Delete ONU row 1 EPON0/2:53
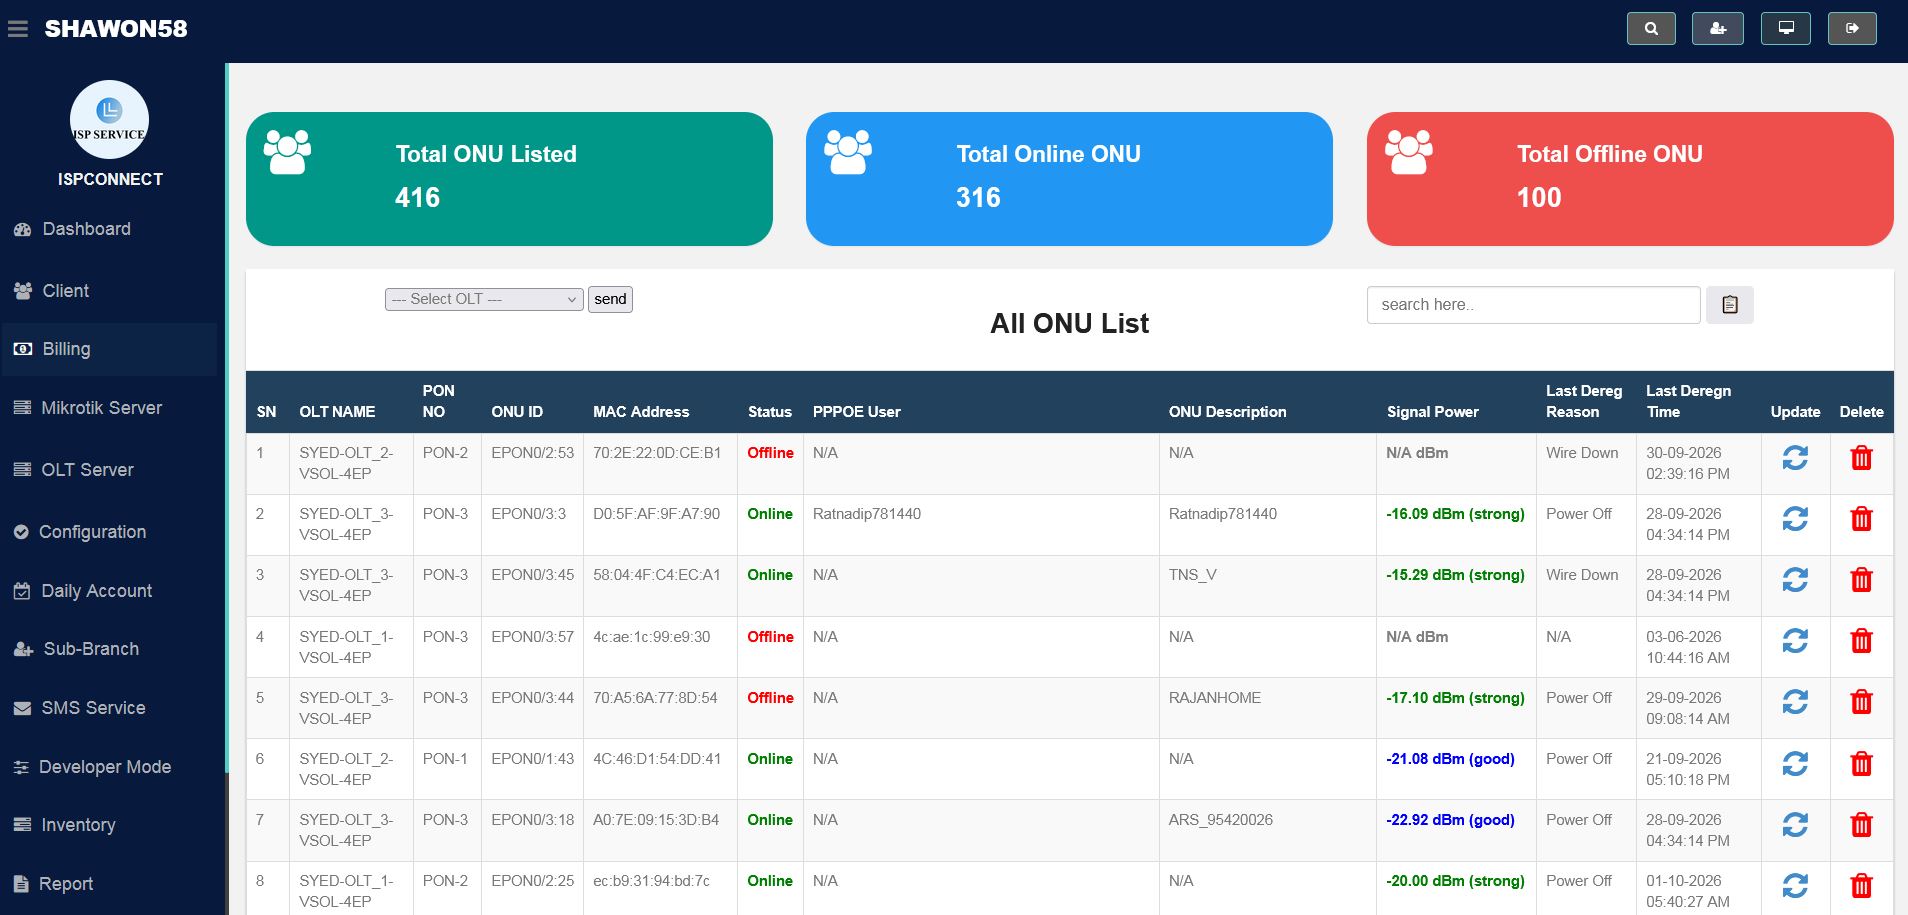 [x=1861, y=458]
